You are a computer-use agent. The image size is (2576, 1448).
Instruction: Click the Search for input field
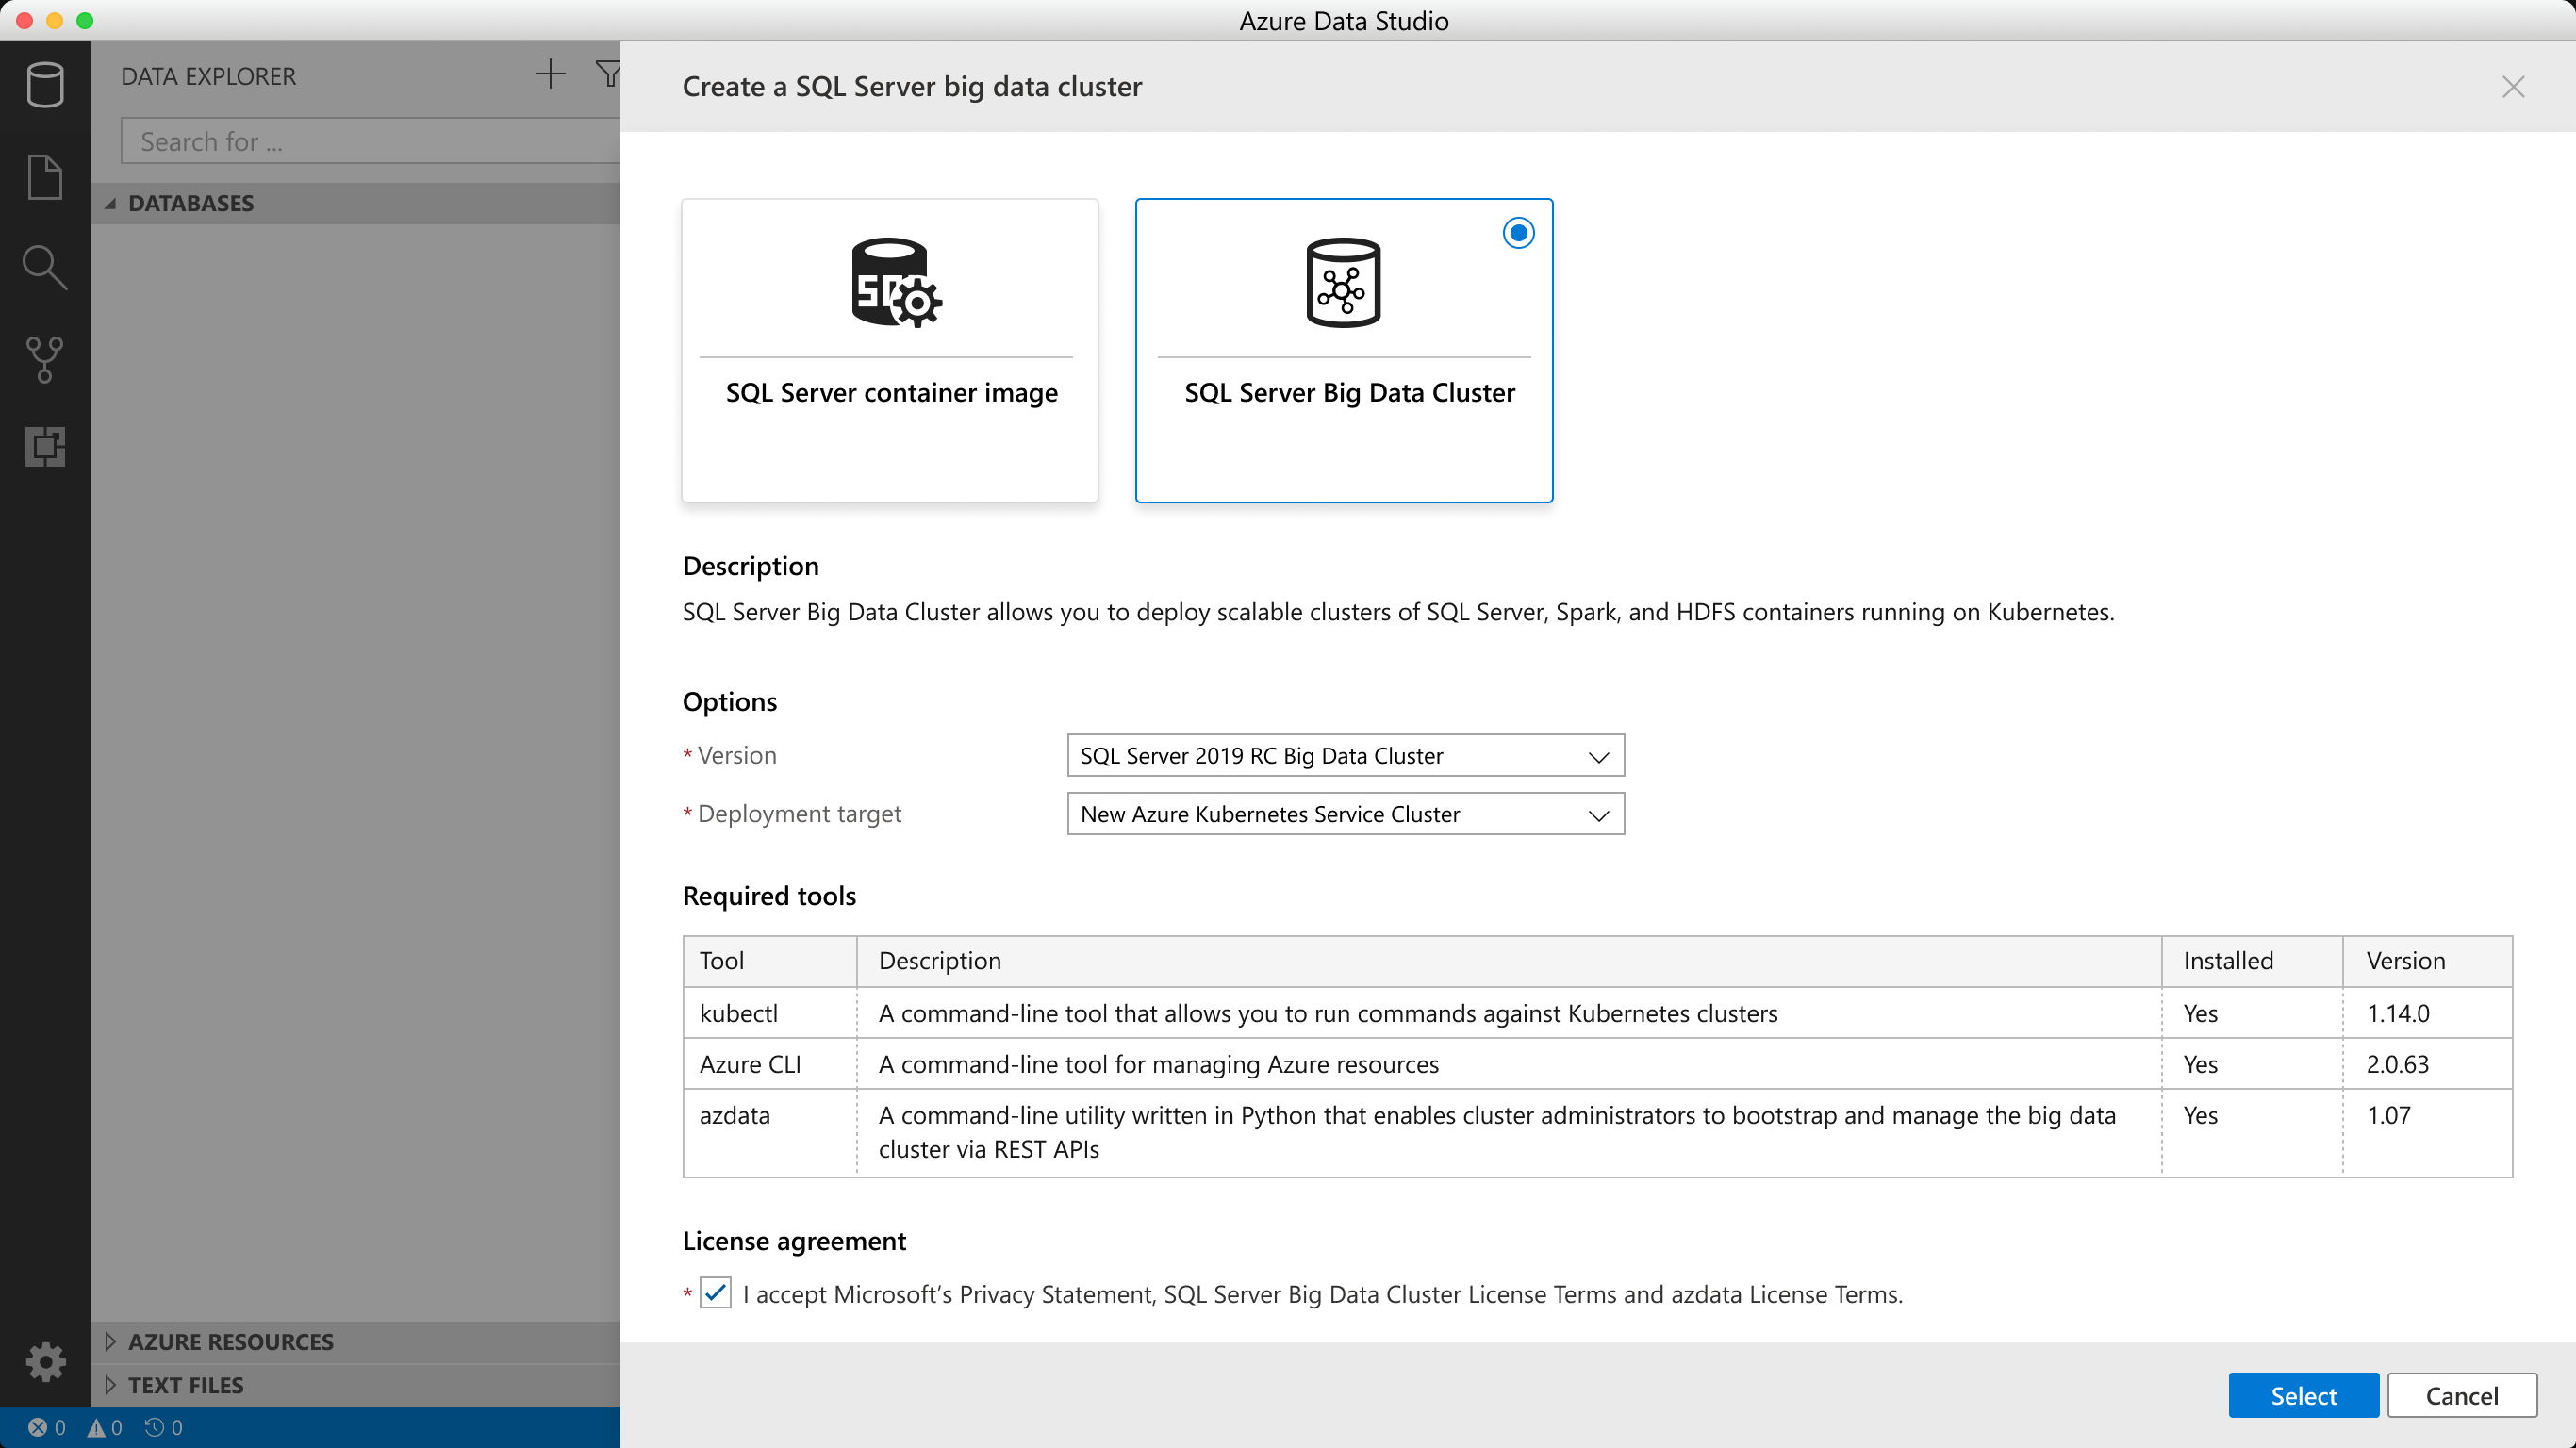pyautogui.click(x=370, y=140)
